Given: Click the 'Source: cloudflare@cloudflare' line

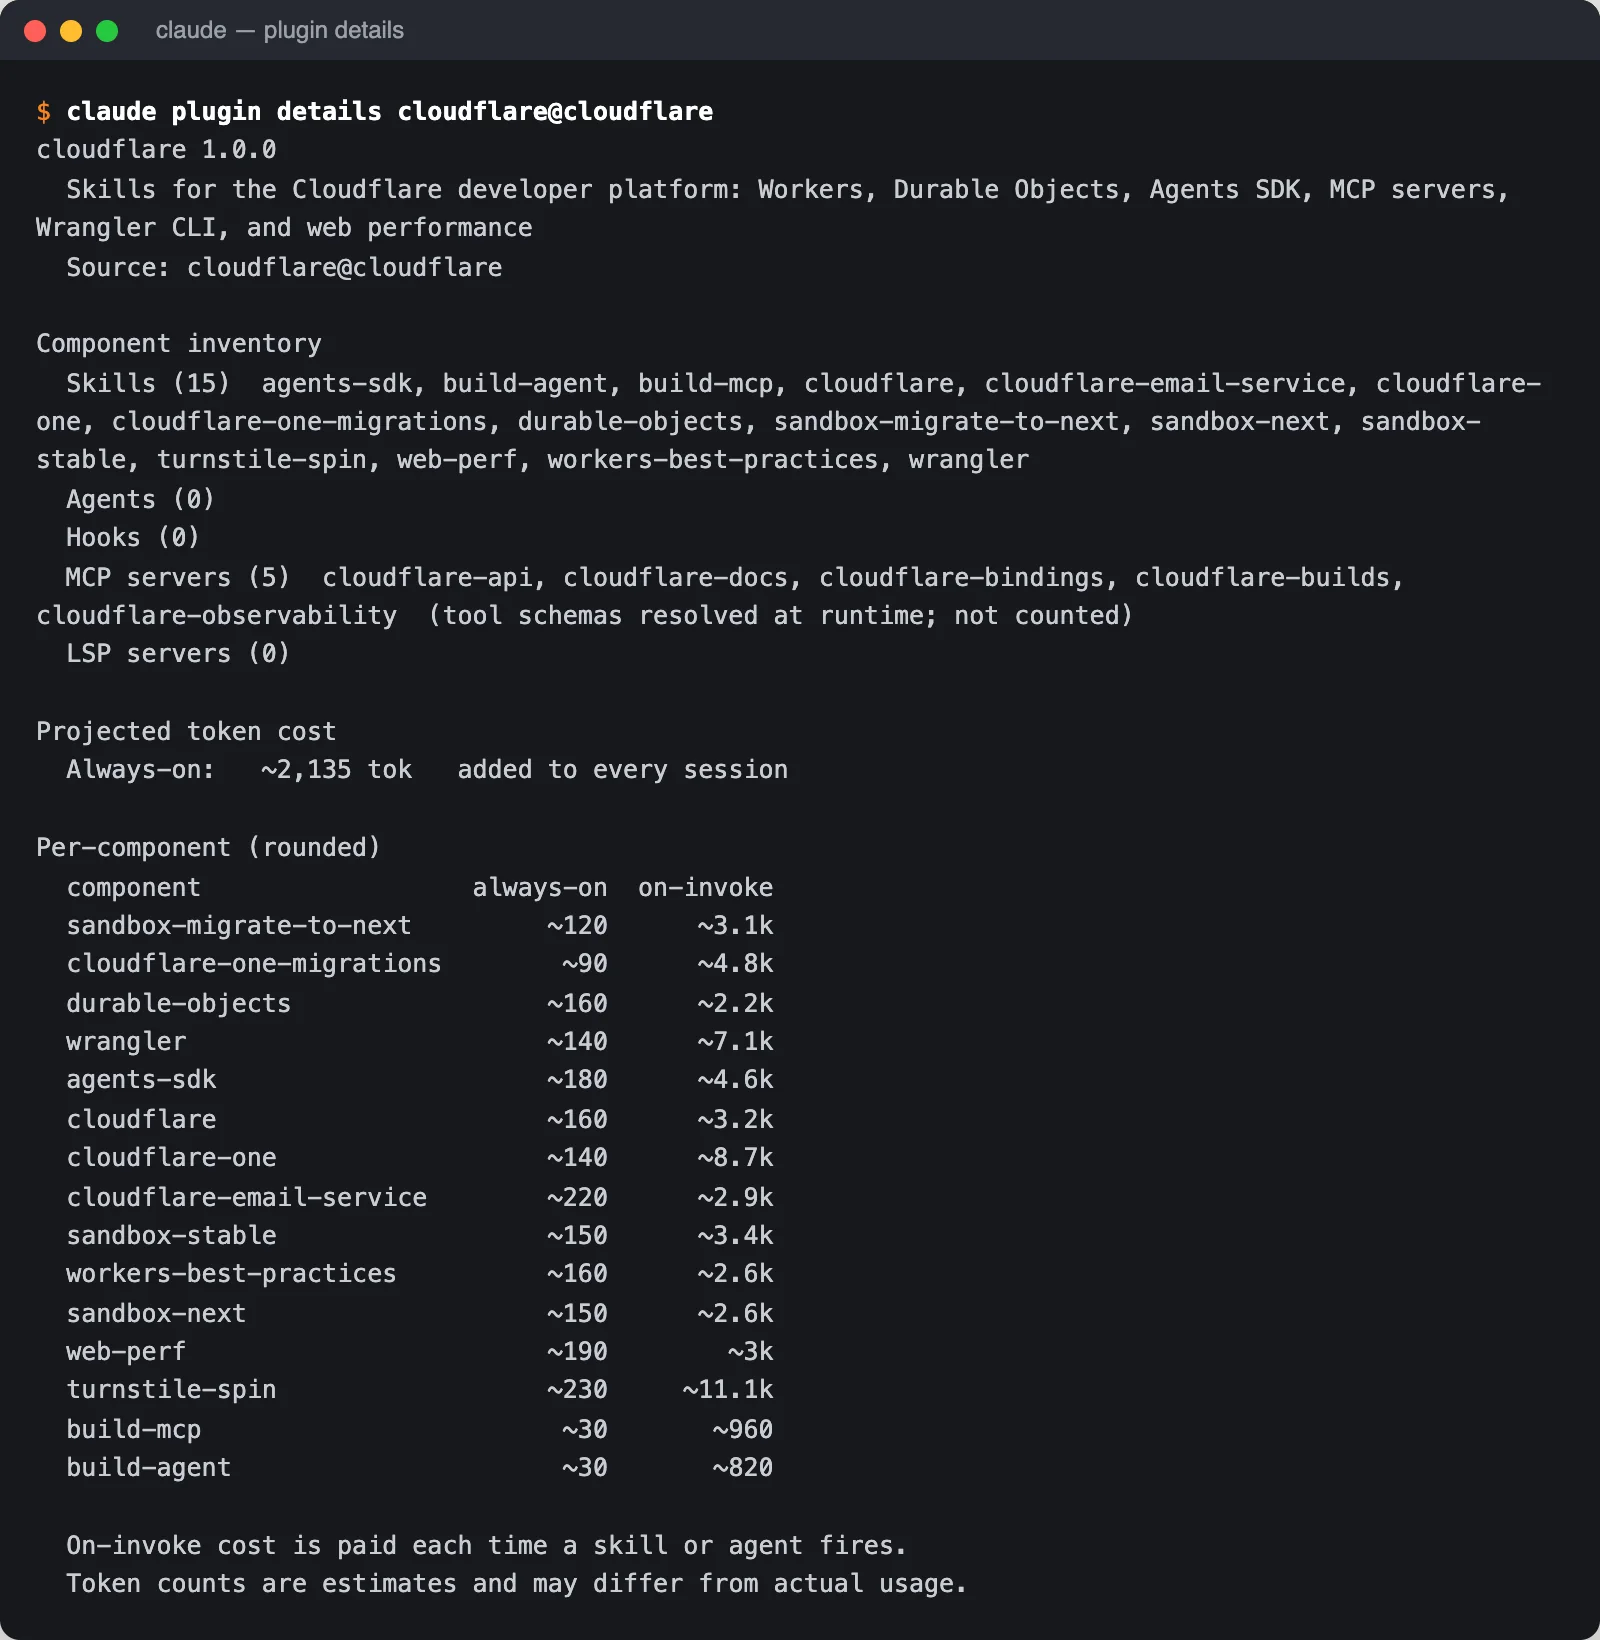Looking at the screenshot, I should (x=284, y=268).
